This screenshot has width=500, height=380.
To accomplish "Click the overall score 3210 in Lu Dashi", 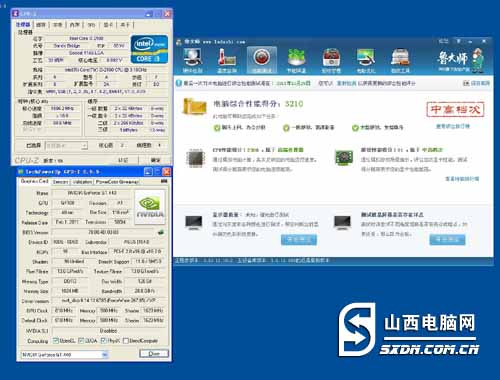I will (x=294, y=104).
